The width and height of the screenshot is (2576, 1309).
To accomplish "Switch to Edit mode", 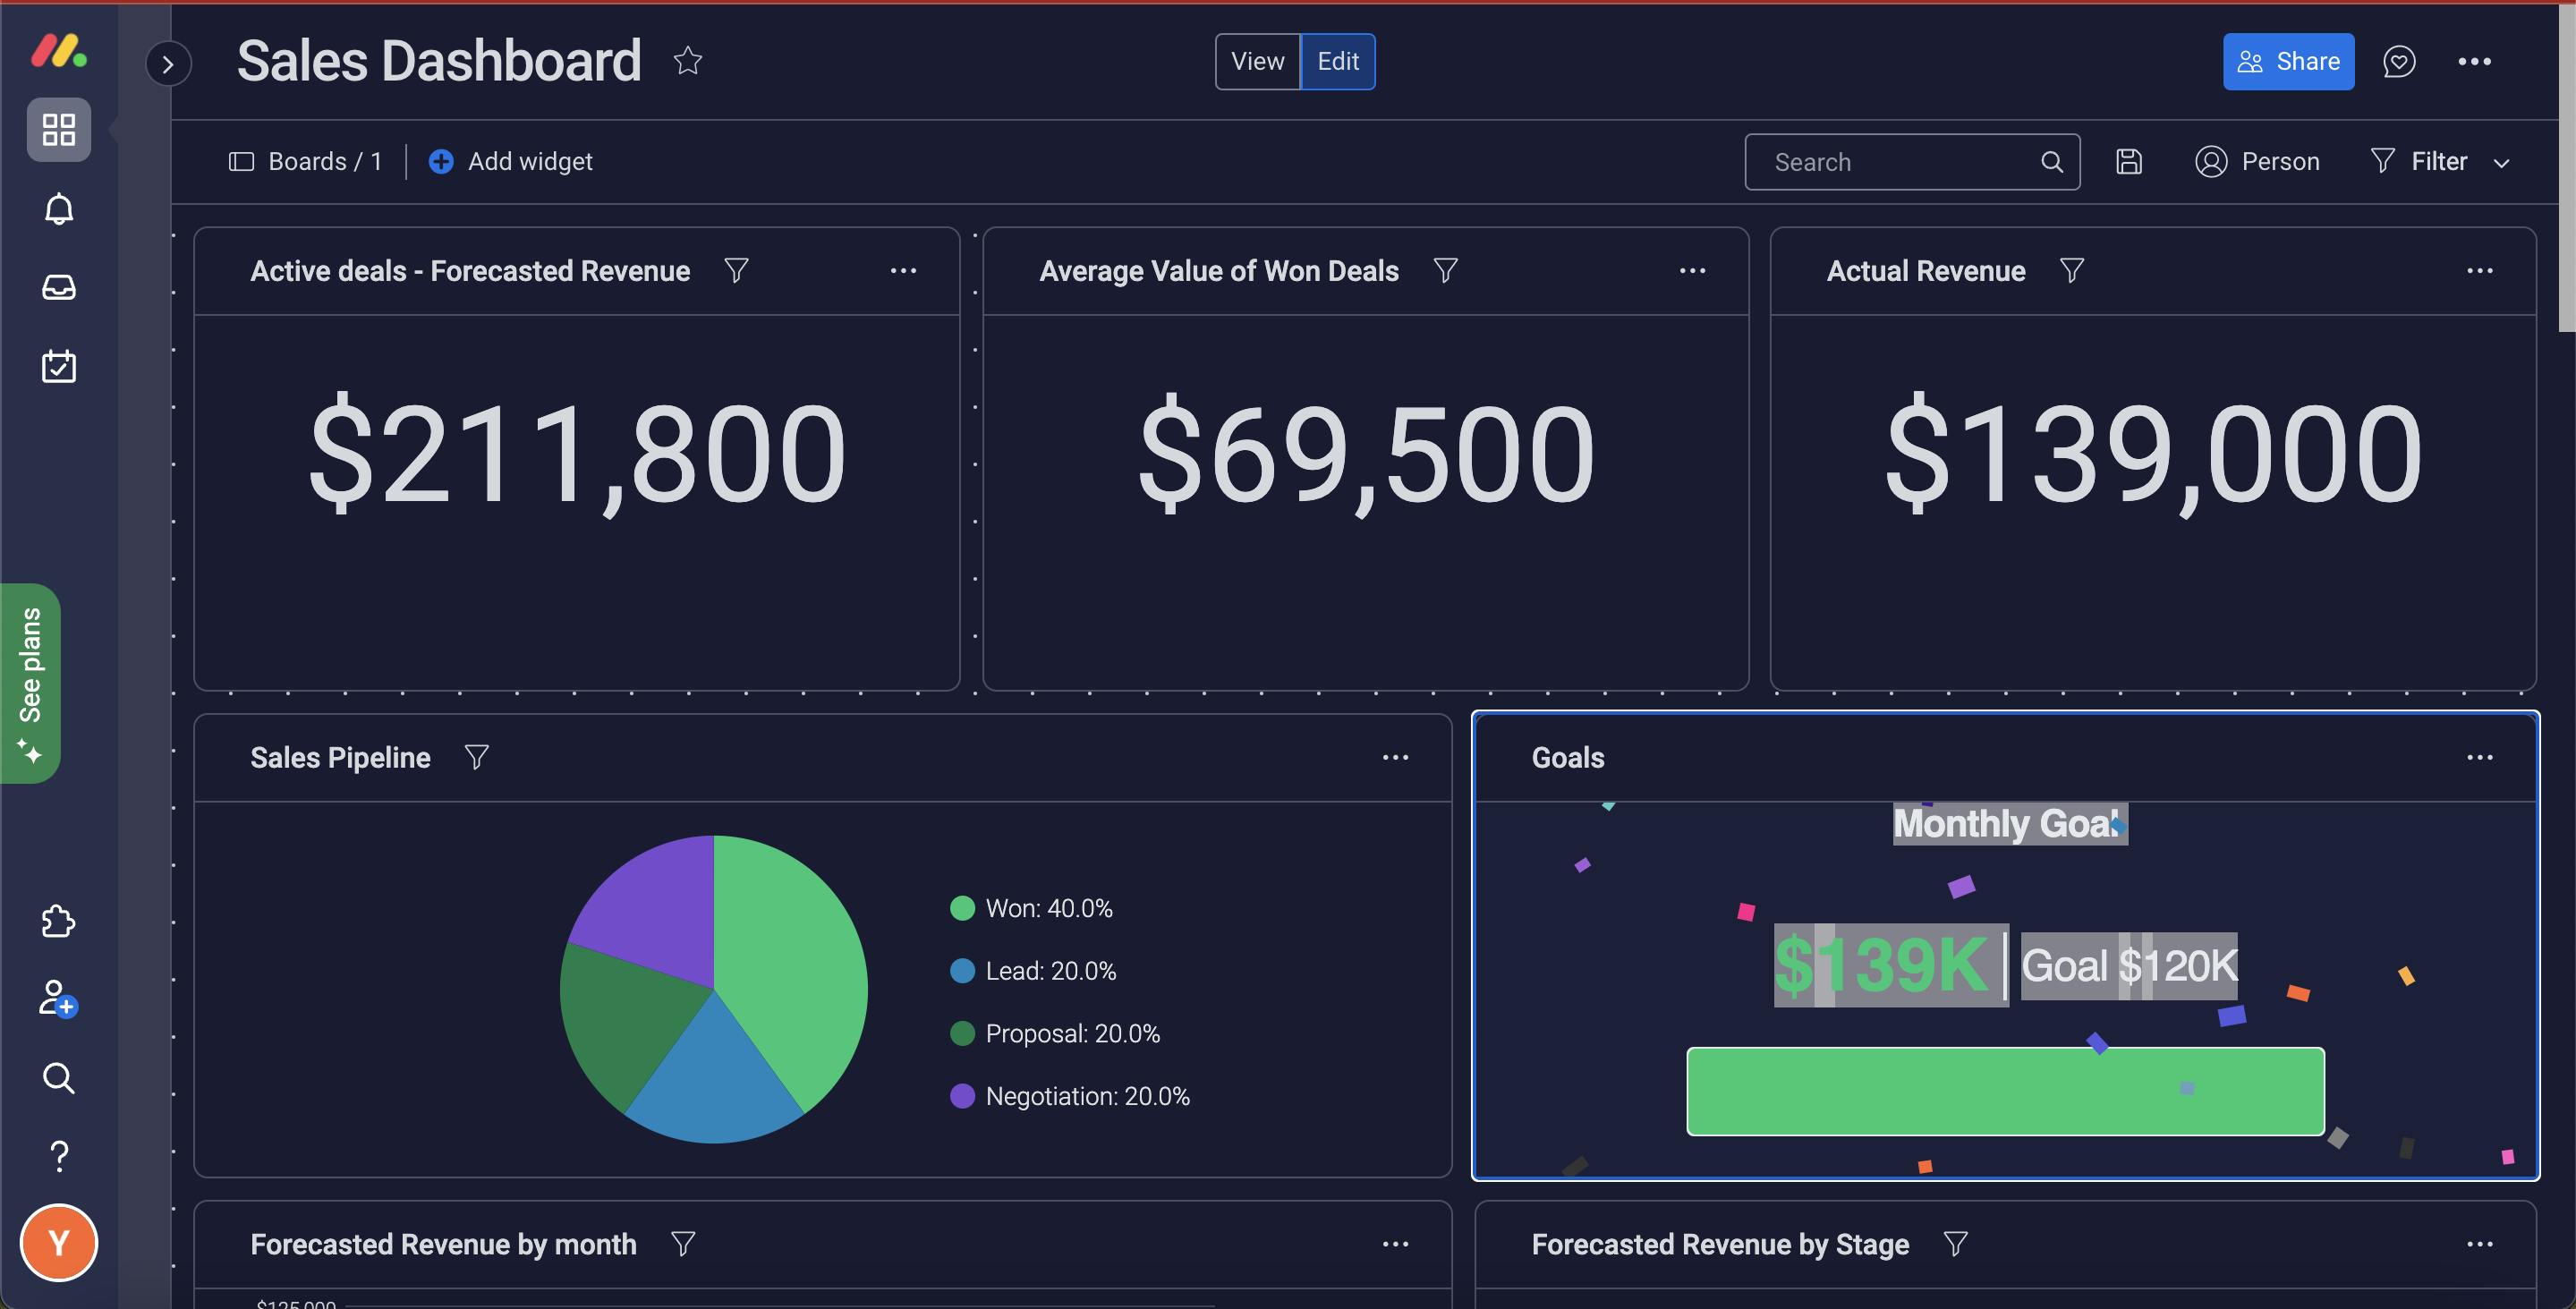I will (1337, 62).
